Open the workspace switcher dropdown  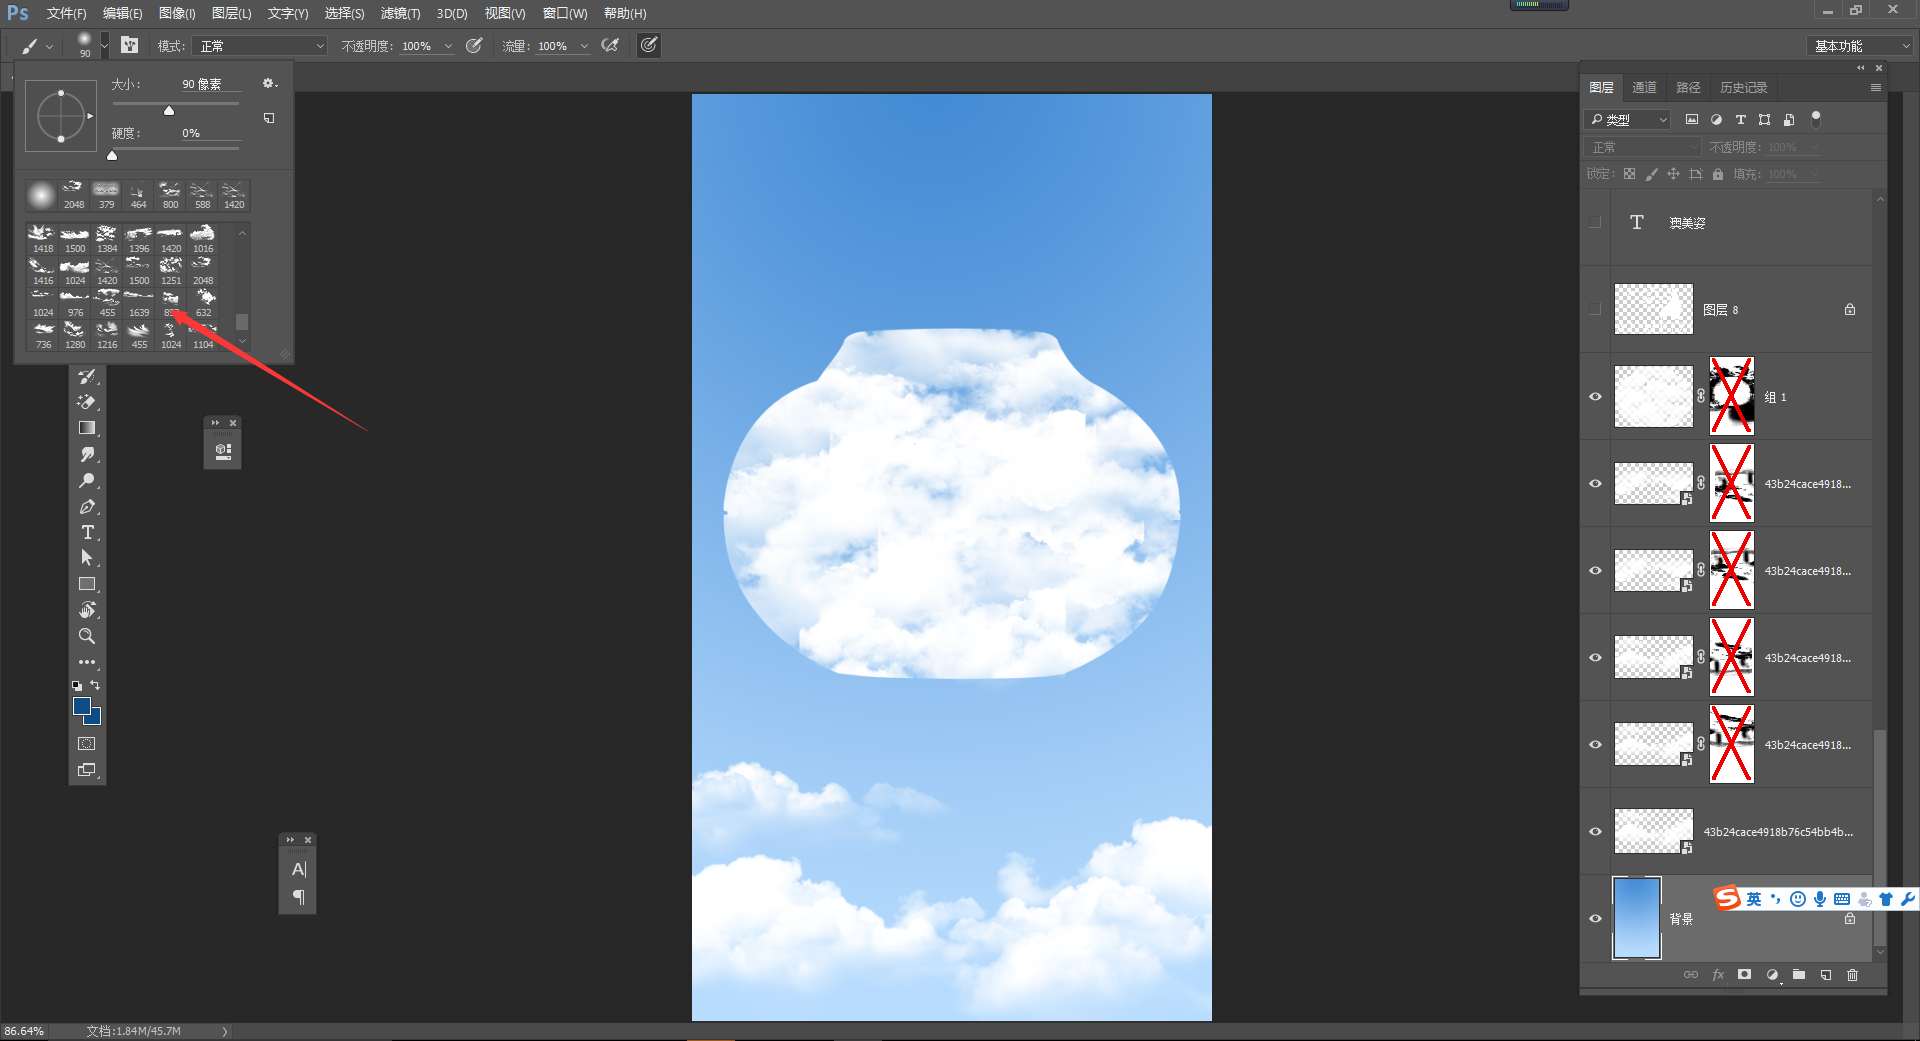tap(1859, 46)
